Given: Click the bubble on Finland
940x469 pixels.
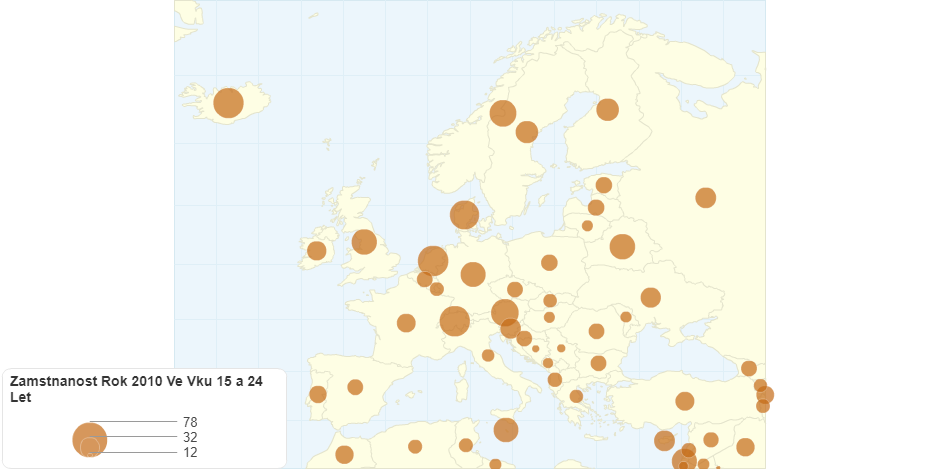Looking at the screenshot, I should click(607, 110).
